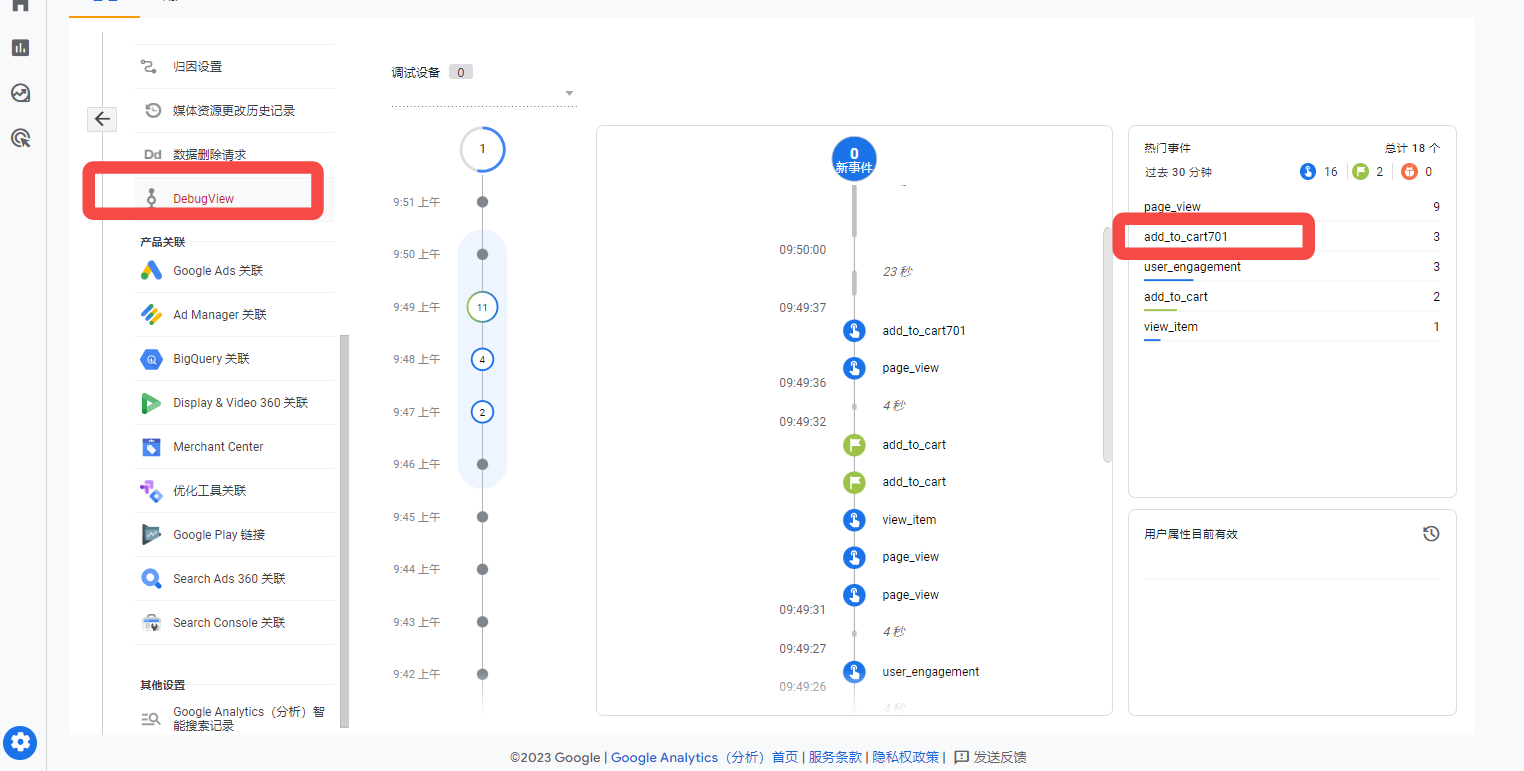Click the history clock icon on 用户属性 panel
Screen dimensions: 1524x771
pyautogui.click(x=1431, y=533)
